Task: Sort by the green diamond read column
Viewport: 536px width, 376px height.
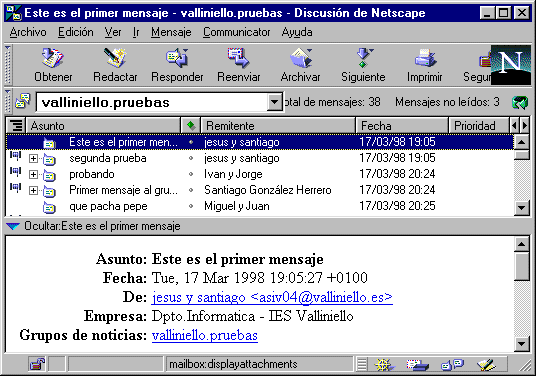Action: click(x=191, y=126)
